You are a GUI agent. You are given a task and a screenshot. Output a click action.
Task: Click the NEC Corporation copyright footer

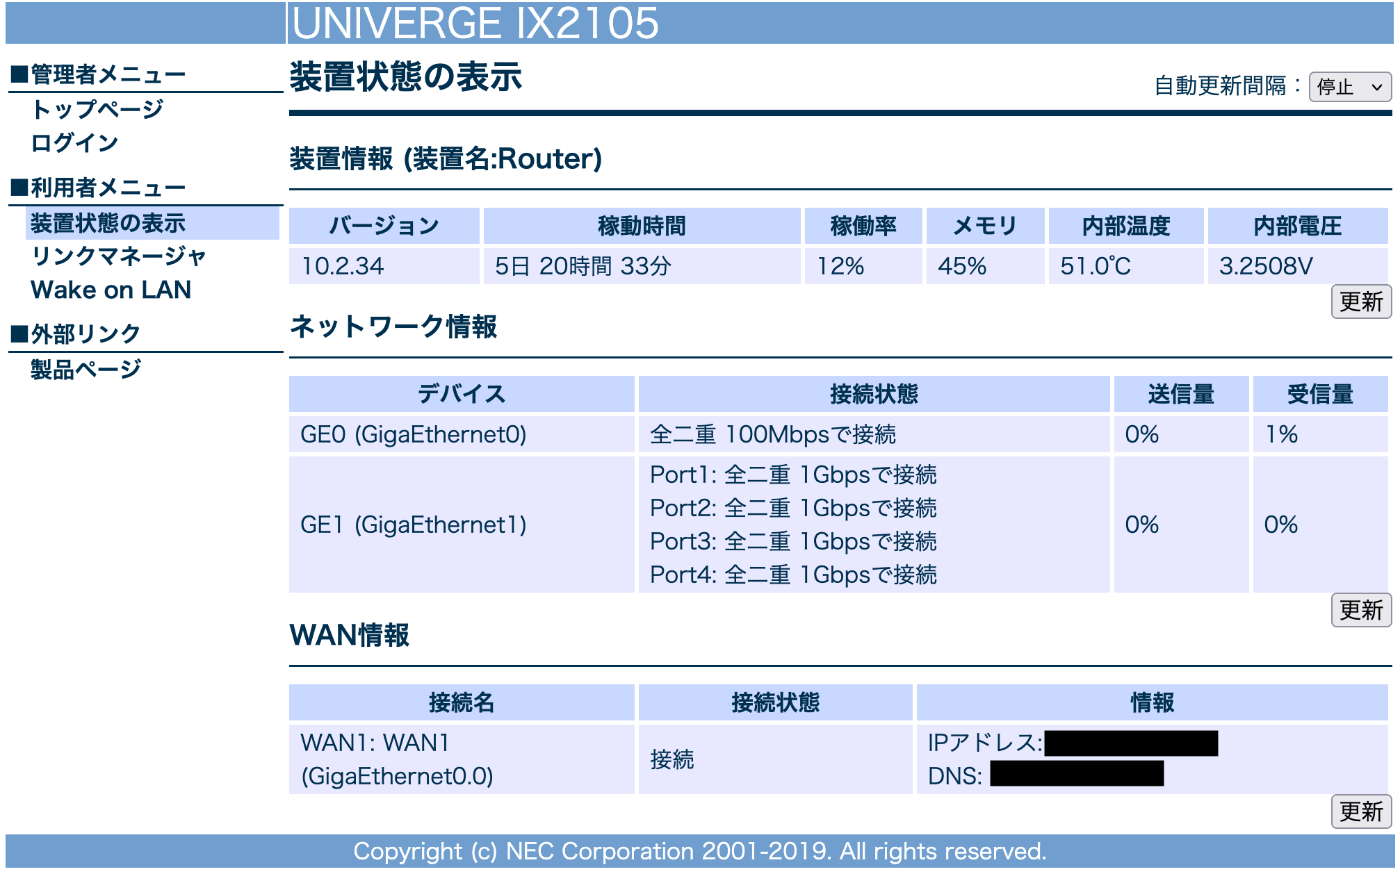coord(700,852)
